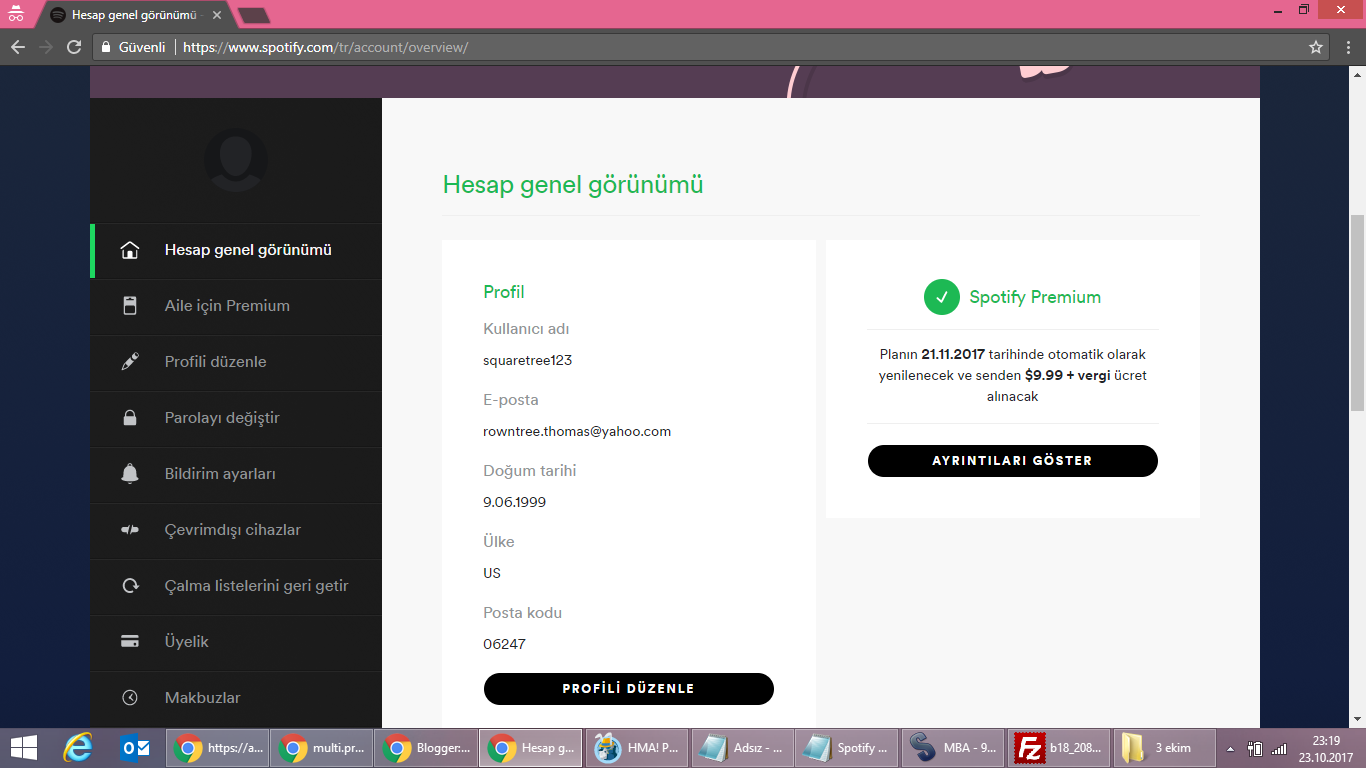Switch to the Spotify notepad taskbar item
This screenshot has width=1366, height=768.
click(848, 748)
